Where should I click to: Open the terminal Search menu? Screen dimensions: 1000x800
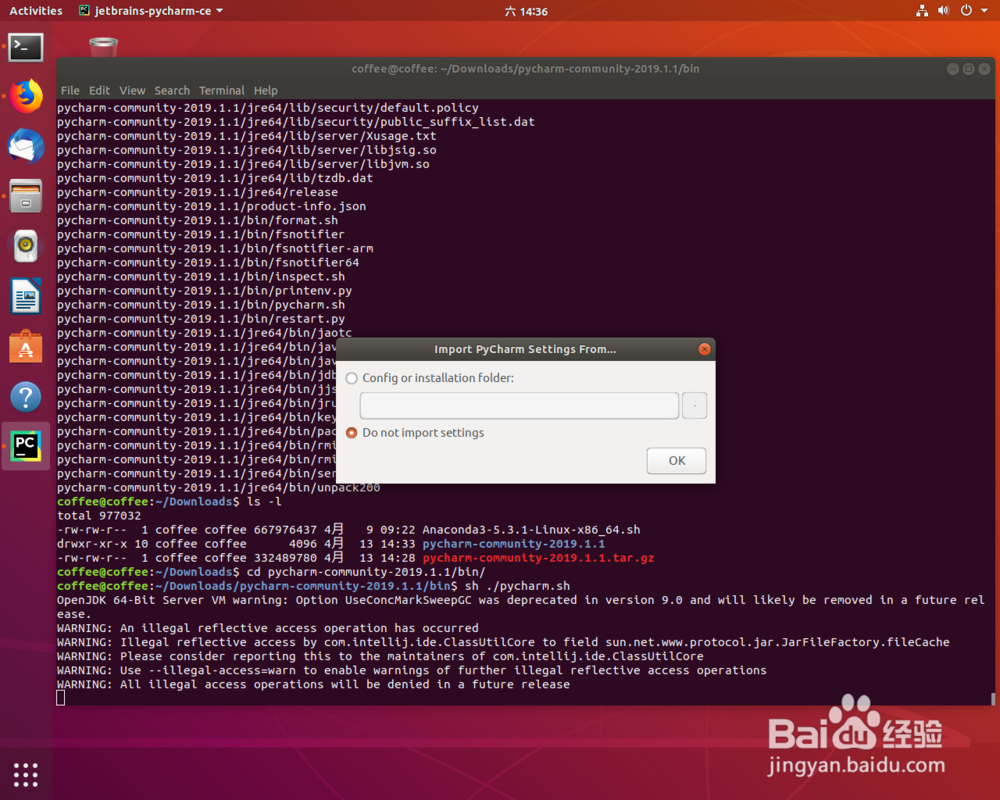(172, 91)
